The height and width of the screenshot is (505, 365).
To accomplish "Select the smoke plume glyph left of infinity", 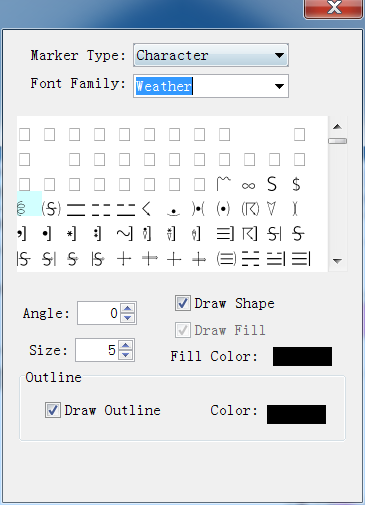I will [224, 184].
